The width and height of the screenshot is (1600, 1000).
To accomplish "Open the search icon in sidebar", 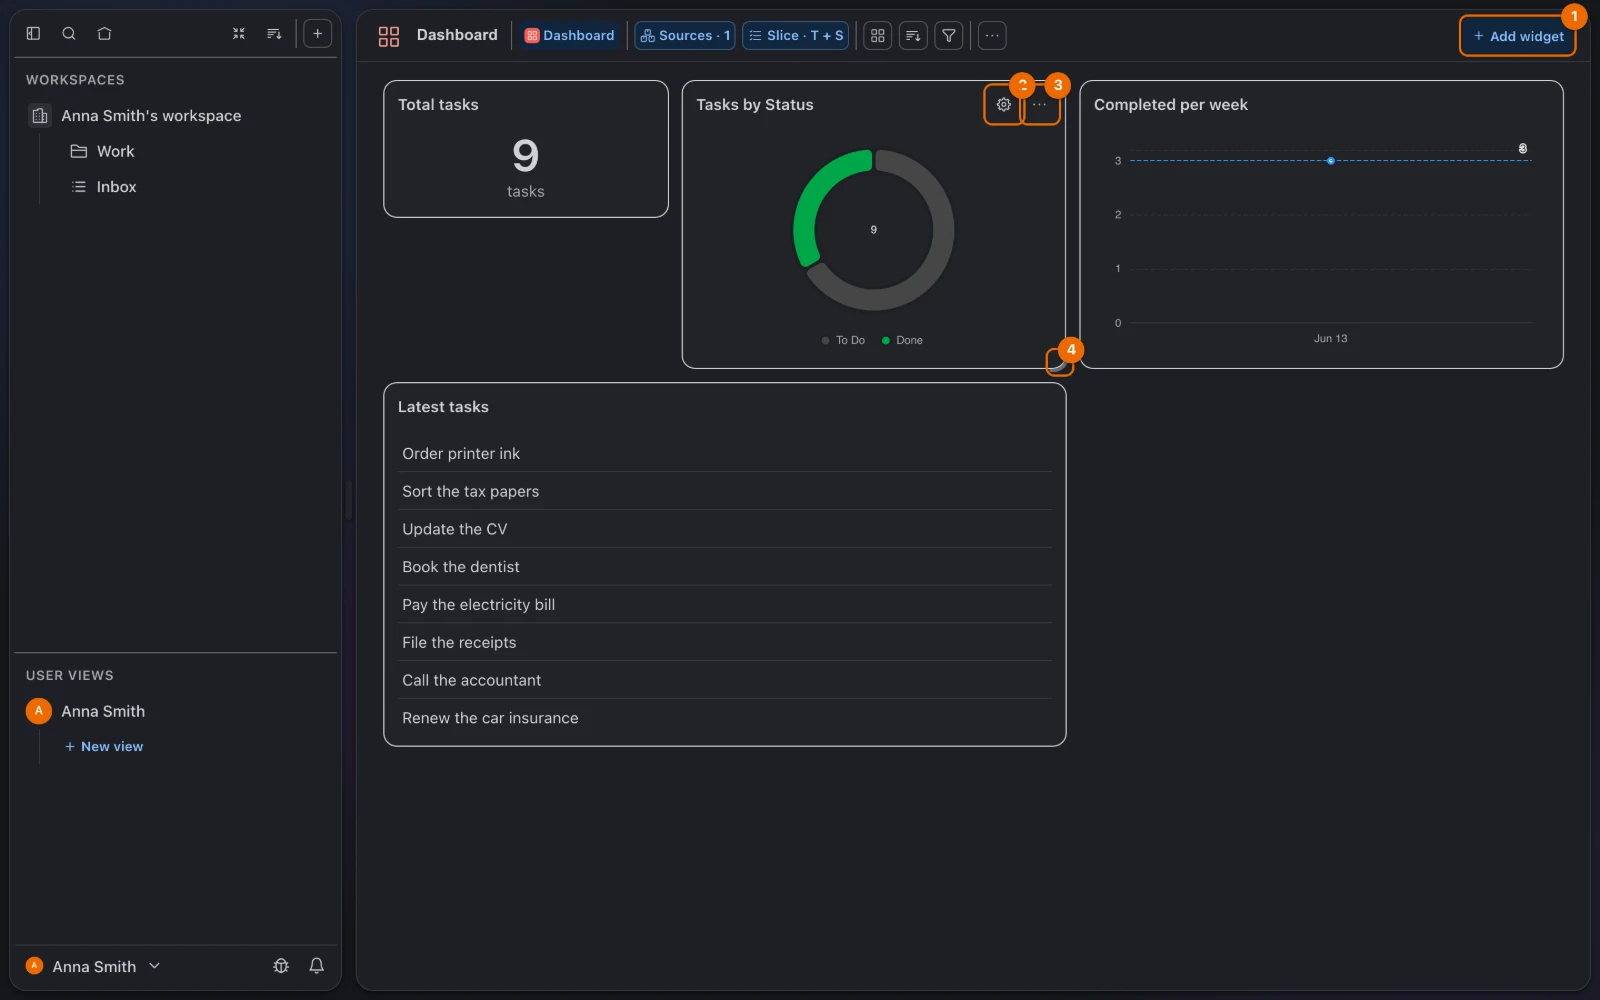I will coord(69,34).
